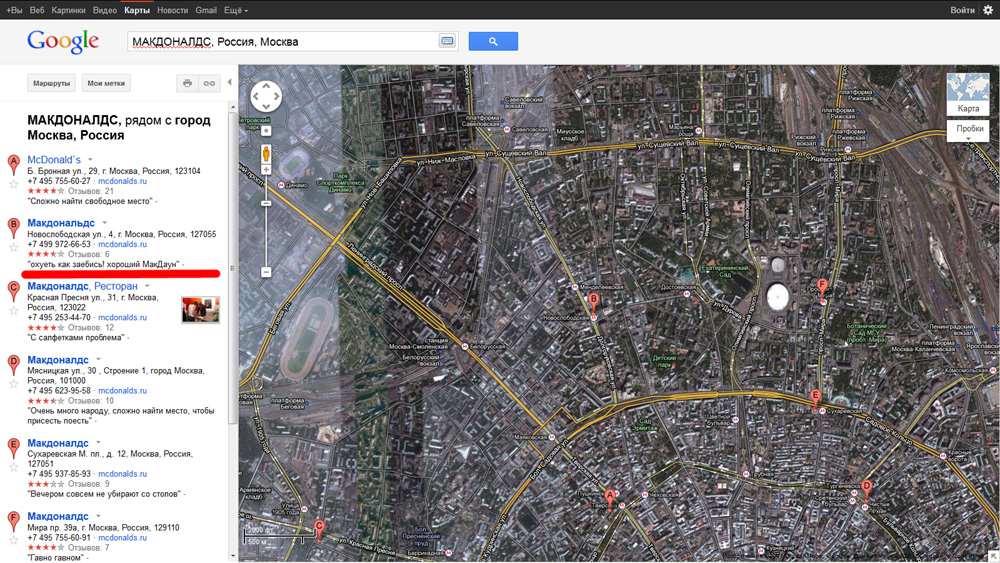The image size is (1000, 563).
Task: Click the map pan compass control
Action: click(x=266, y=97)
